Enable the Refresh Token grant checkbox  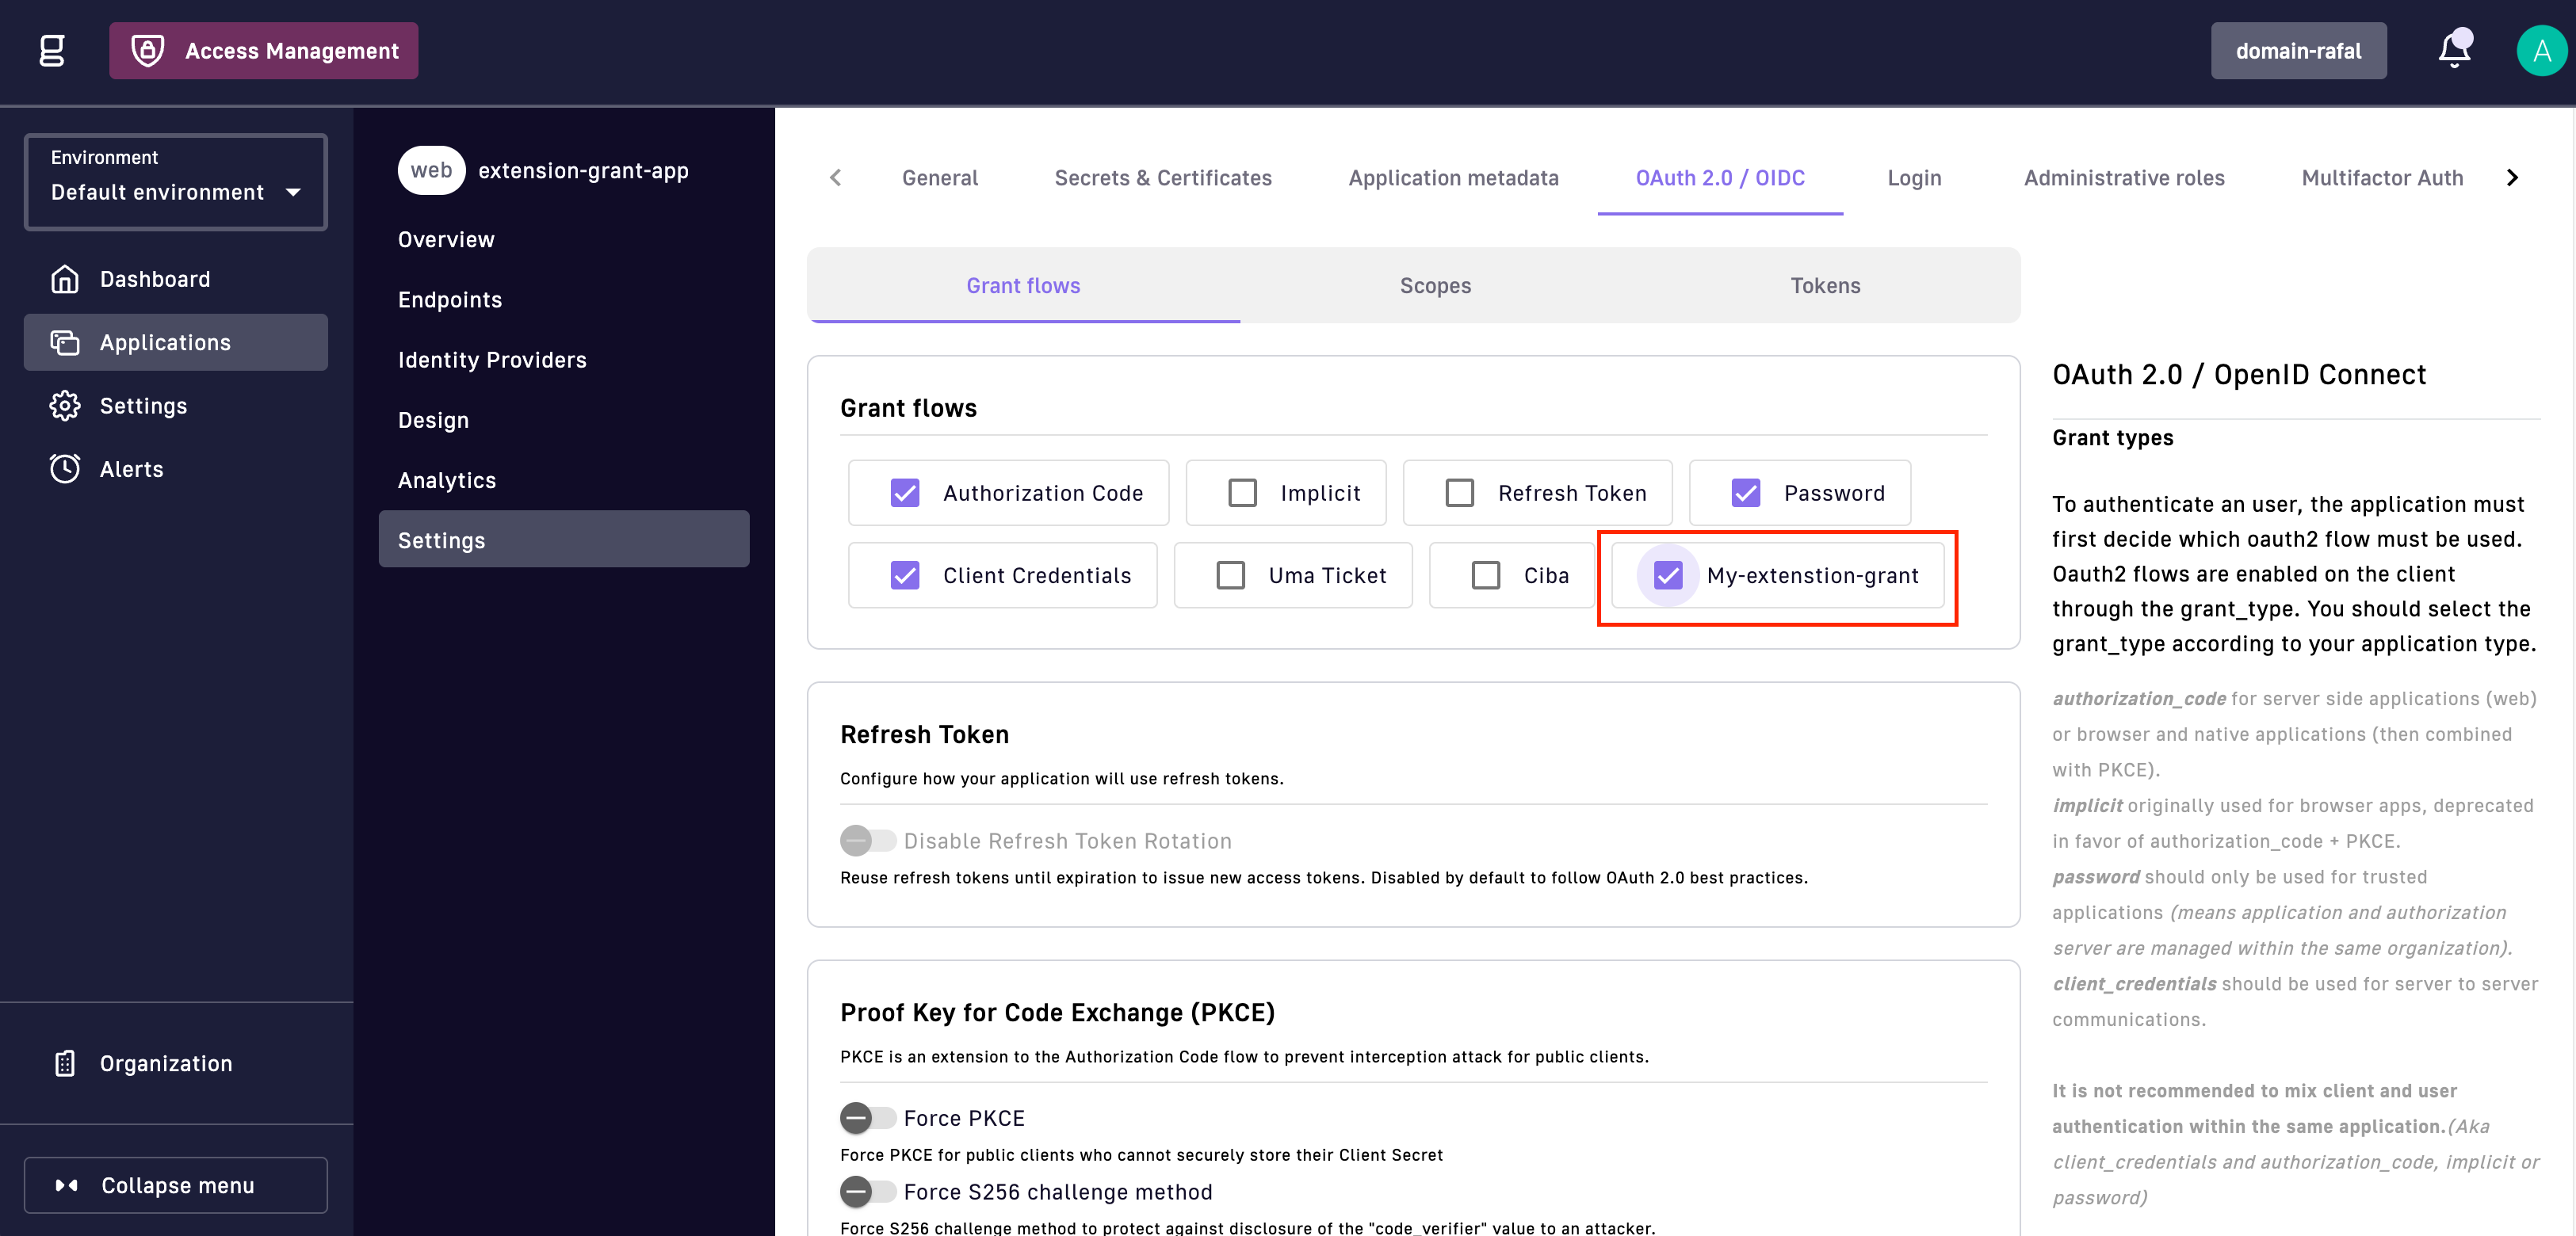1459,493
